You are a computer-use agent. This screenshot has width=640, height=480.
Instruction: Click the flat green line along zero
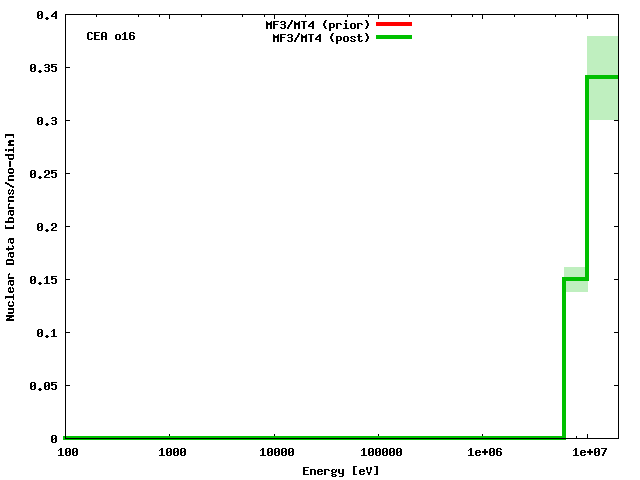click(300, 437)
